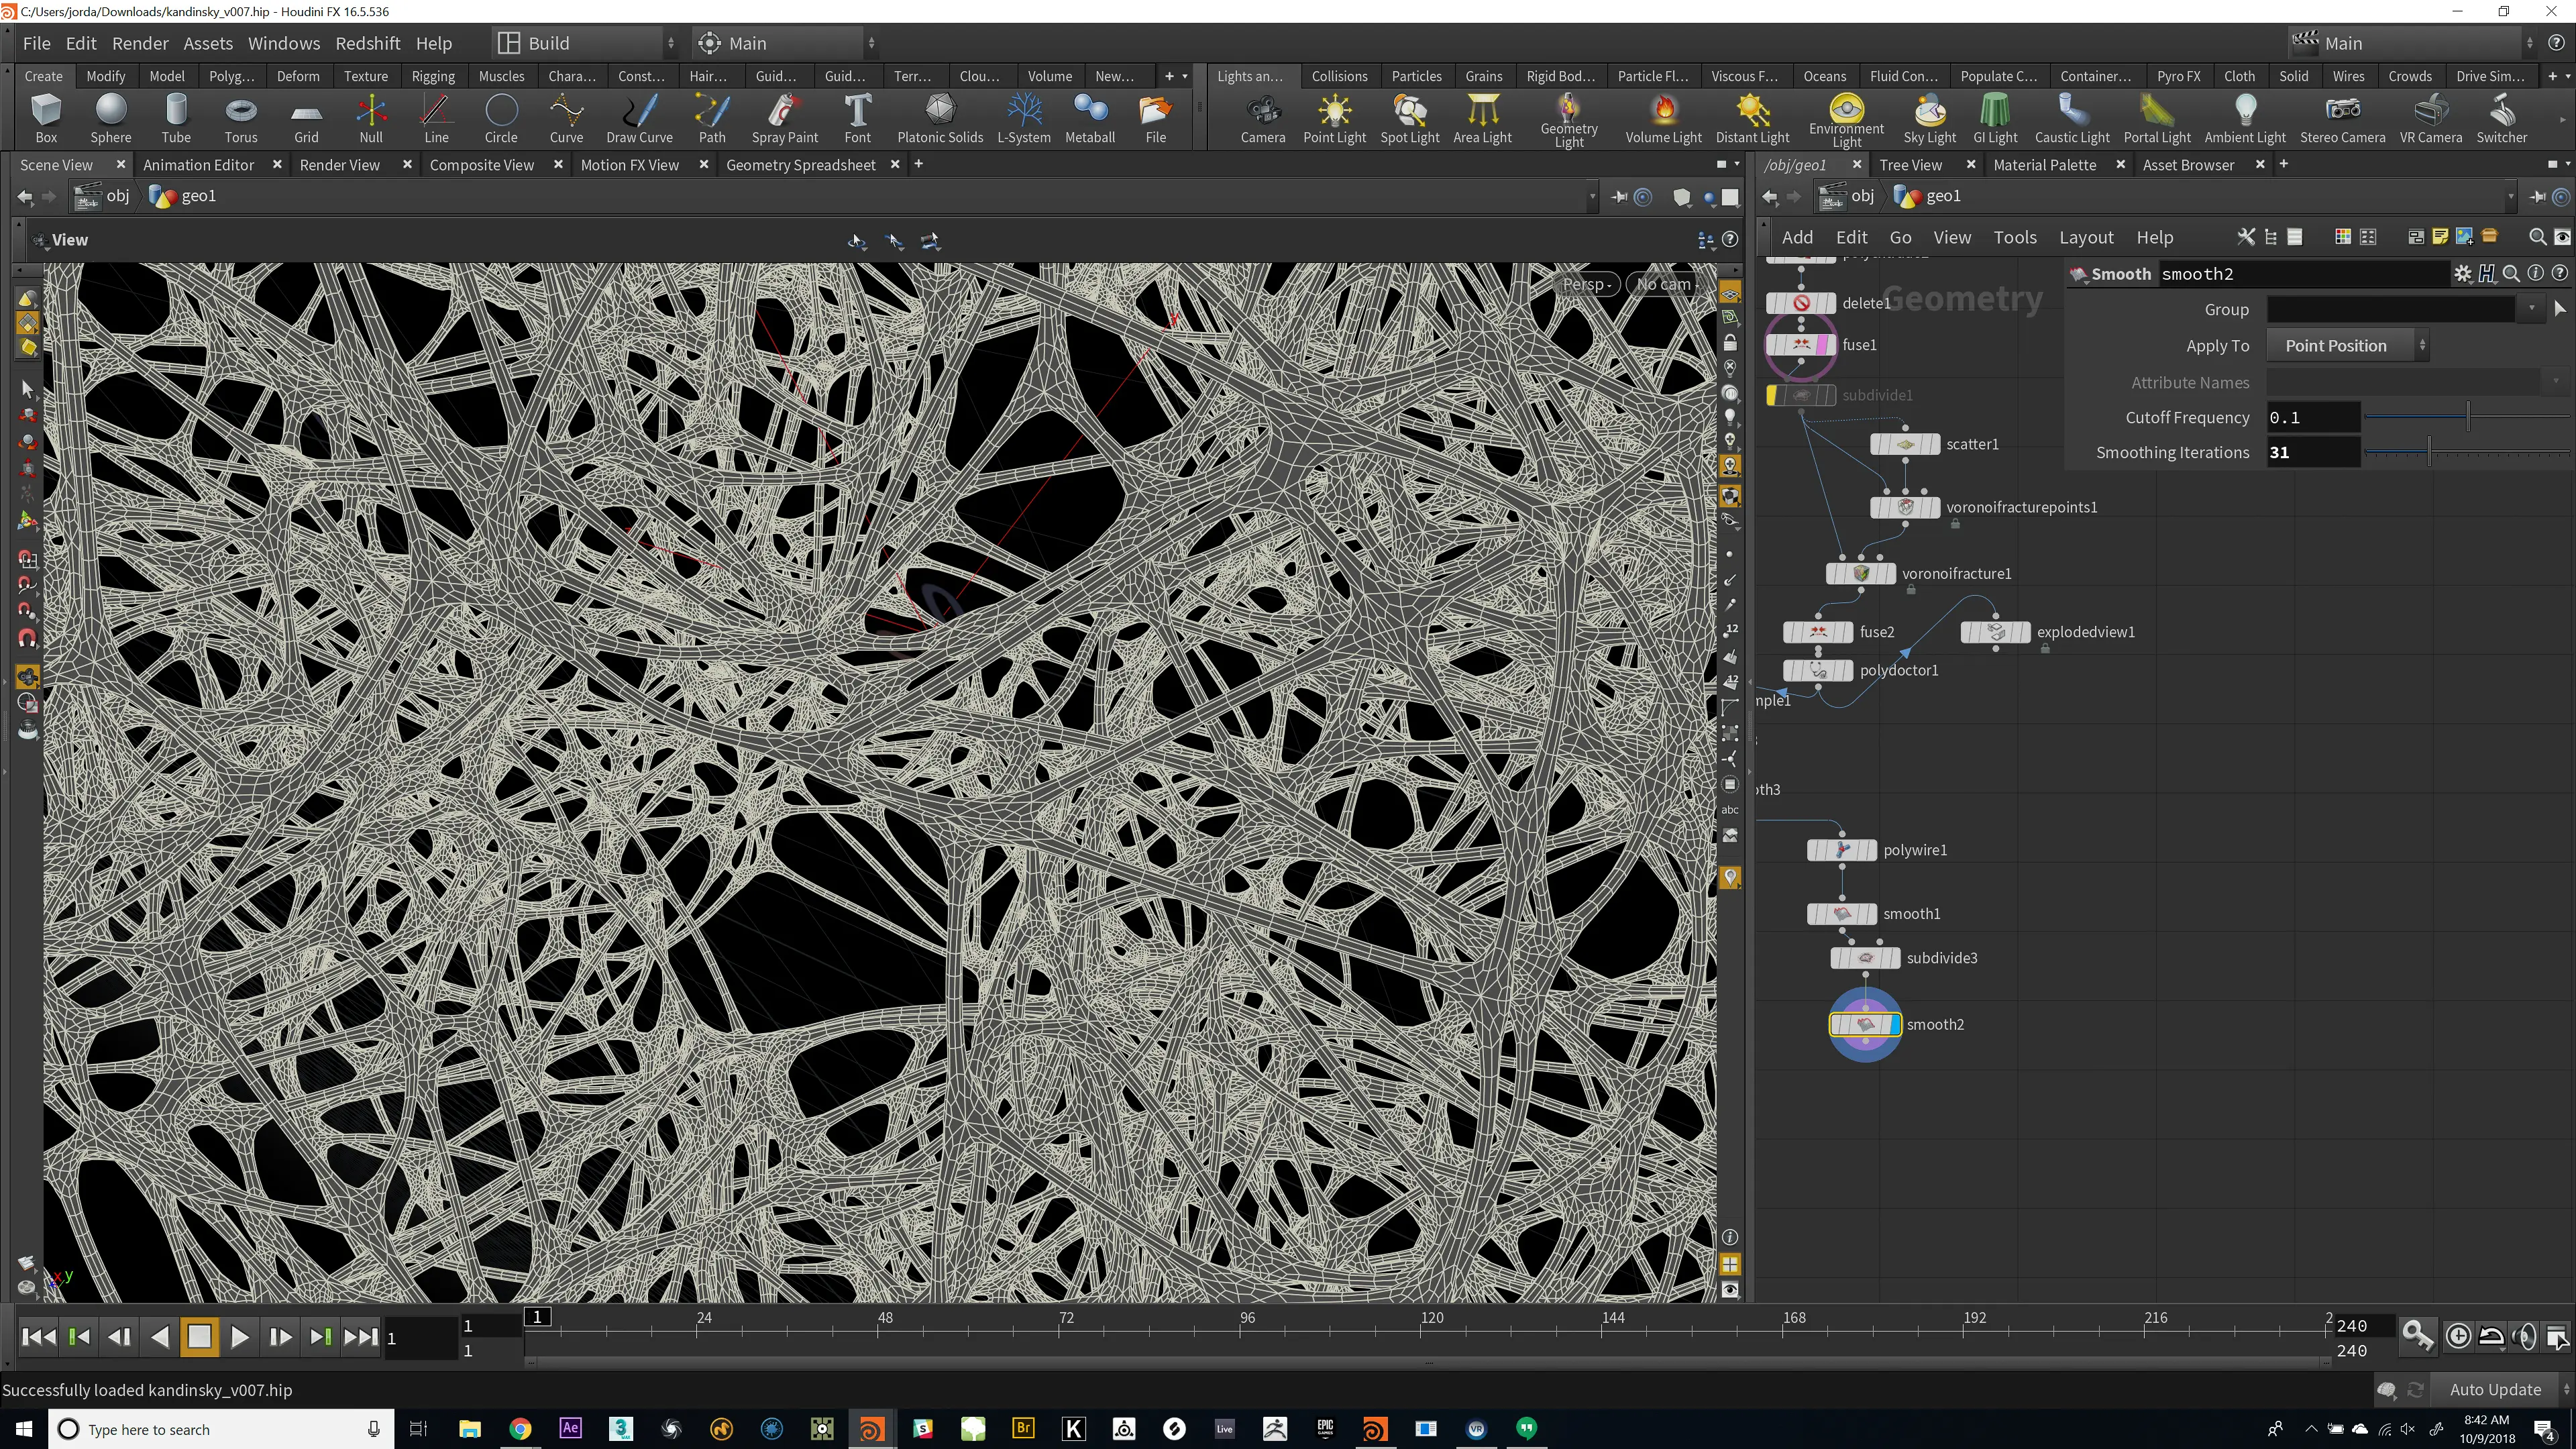
Task: Create Platonic Solids geometry
Action: point(940,118)
